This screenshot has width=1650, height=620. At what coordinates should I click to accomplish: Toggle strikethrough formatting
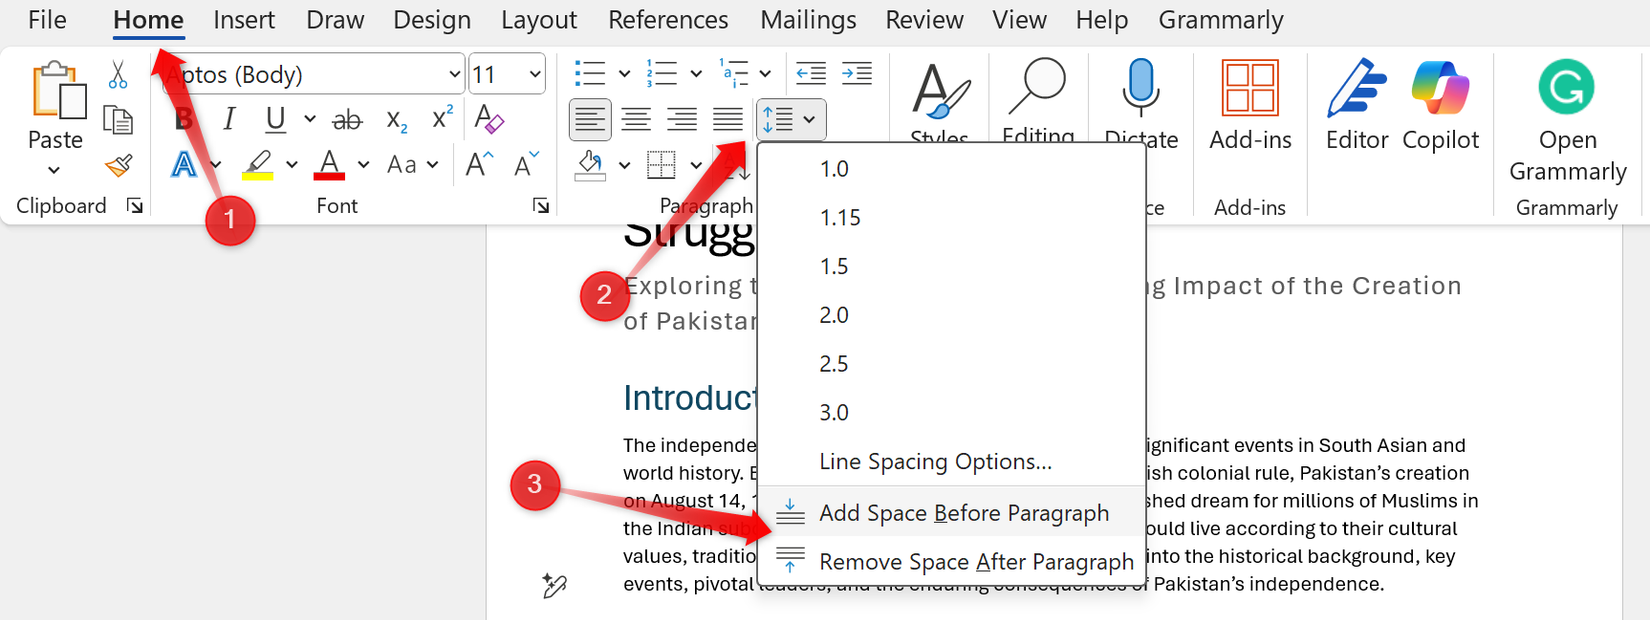tap(347, 120)
